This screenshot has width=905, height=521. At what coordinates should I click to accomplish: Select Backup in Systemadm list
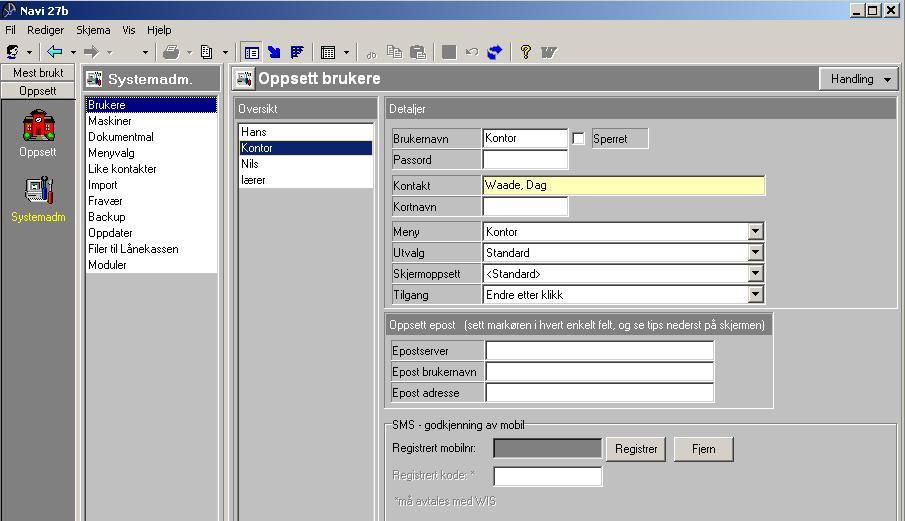tap(151, 217)
